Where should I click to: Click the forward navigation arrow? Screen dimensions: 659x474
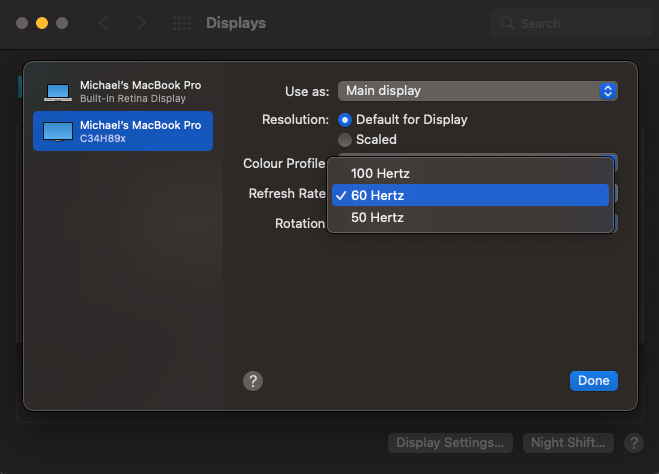tap(140, 23)
